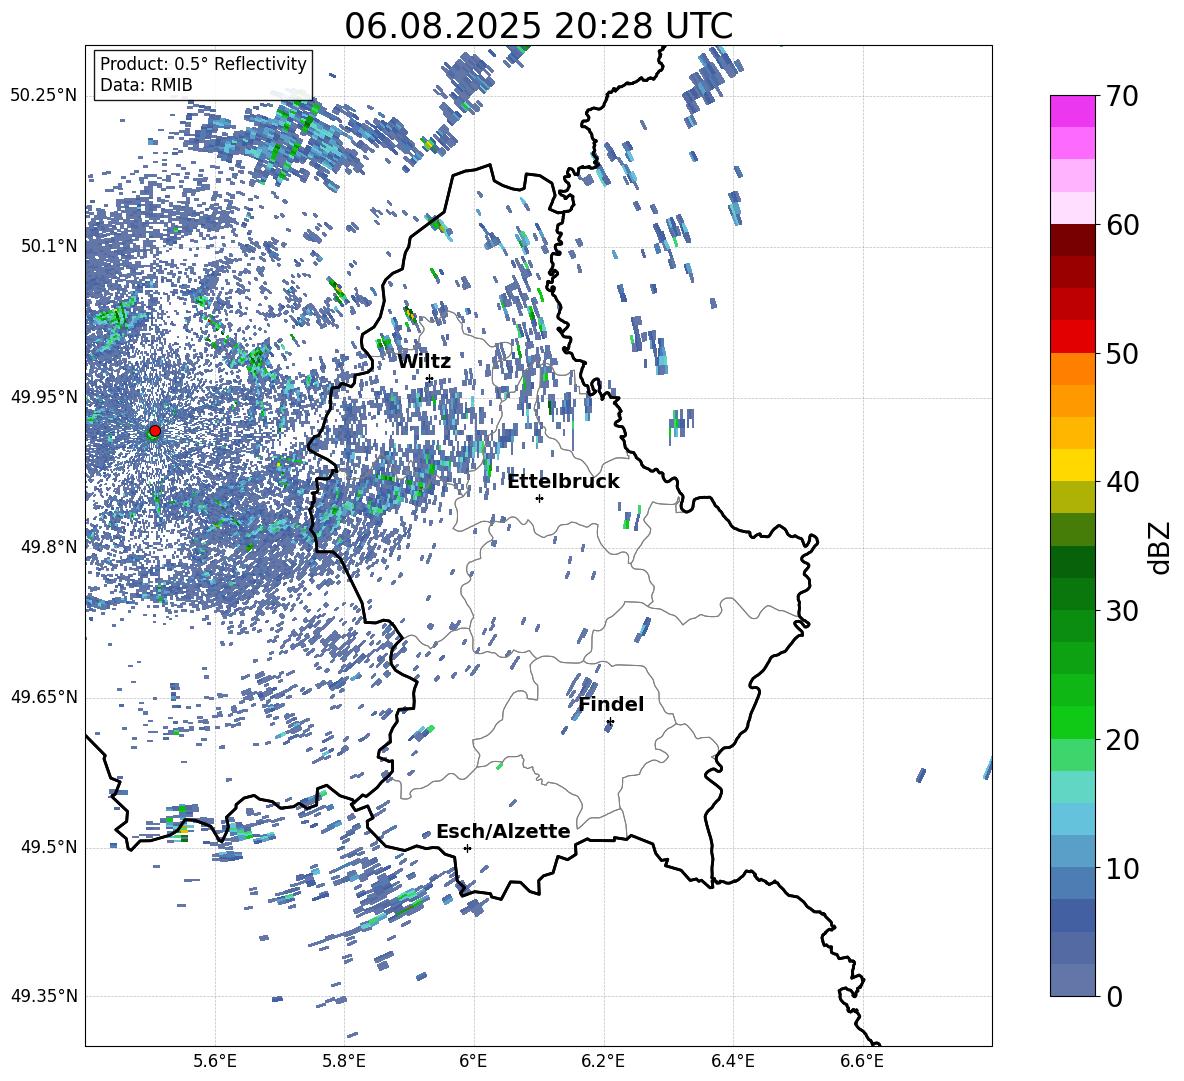Screen dimensions: 1184x1081
Task: Click the Ettelbruck city label
Action: 563,482
